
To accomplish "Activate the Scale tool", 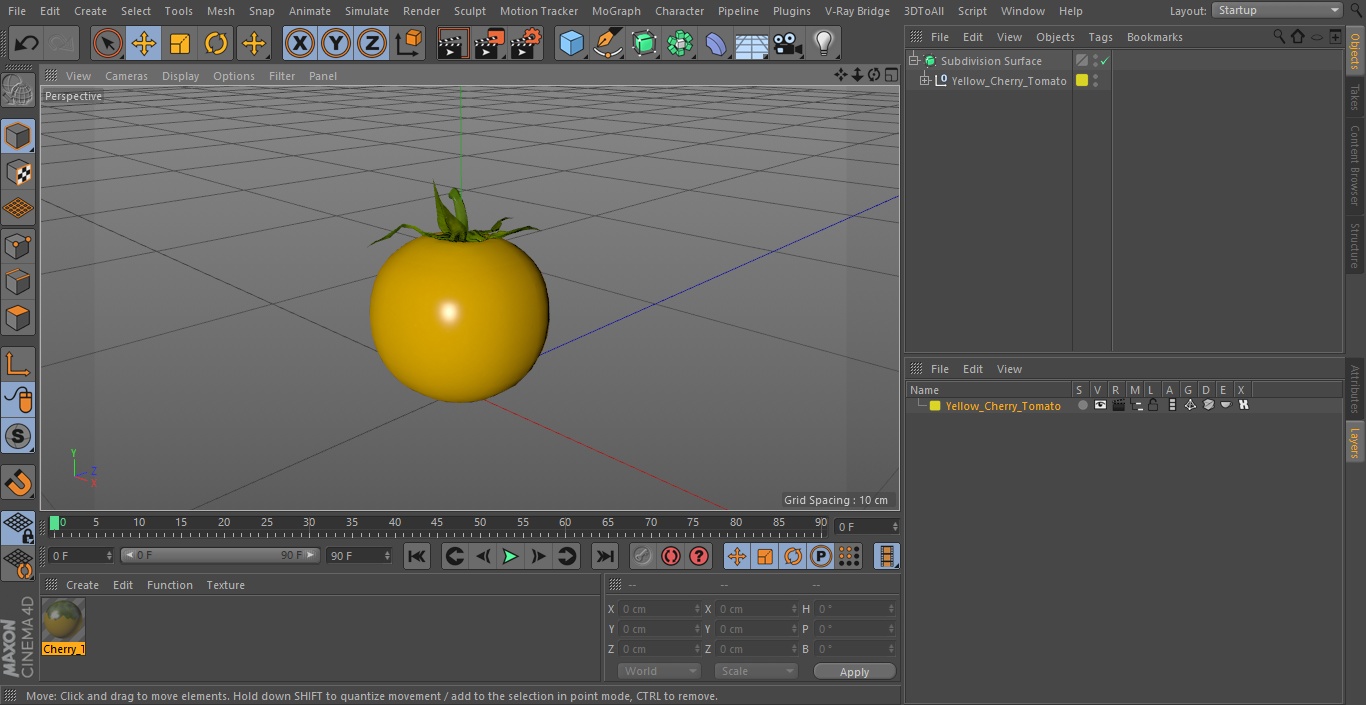I will pos(180,44).
